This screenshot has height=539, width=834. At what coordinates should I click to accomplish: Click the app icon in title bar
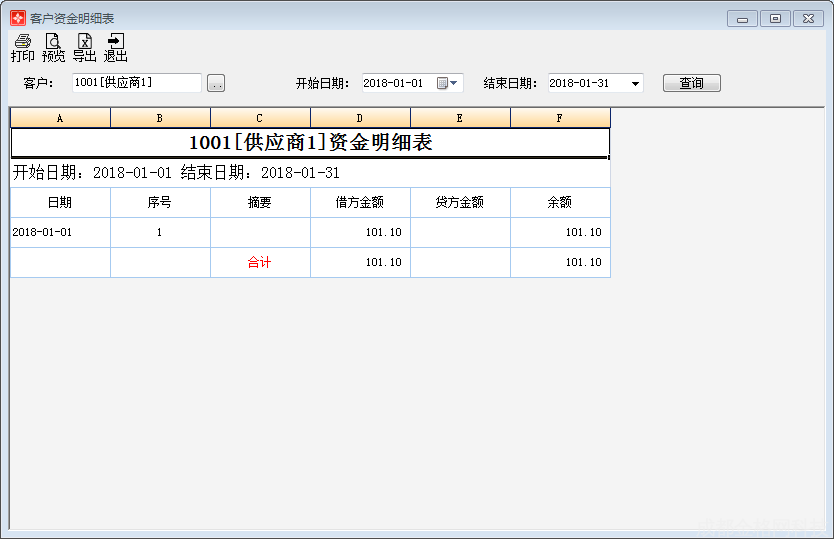point(18,18)
